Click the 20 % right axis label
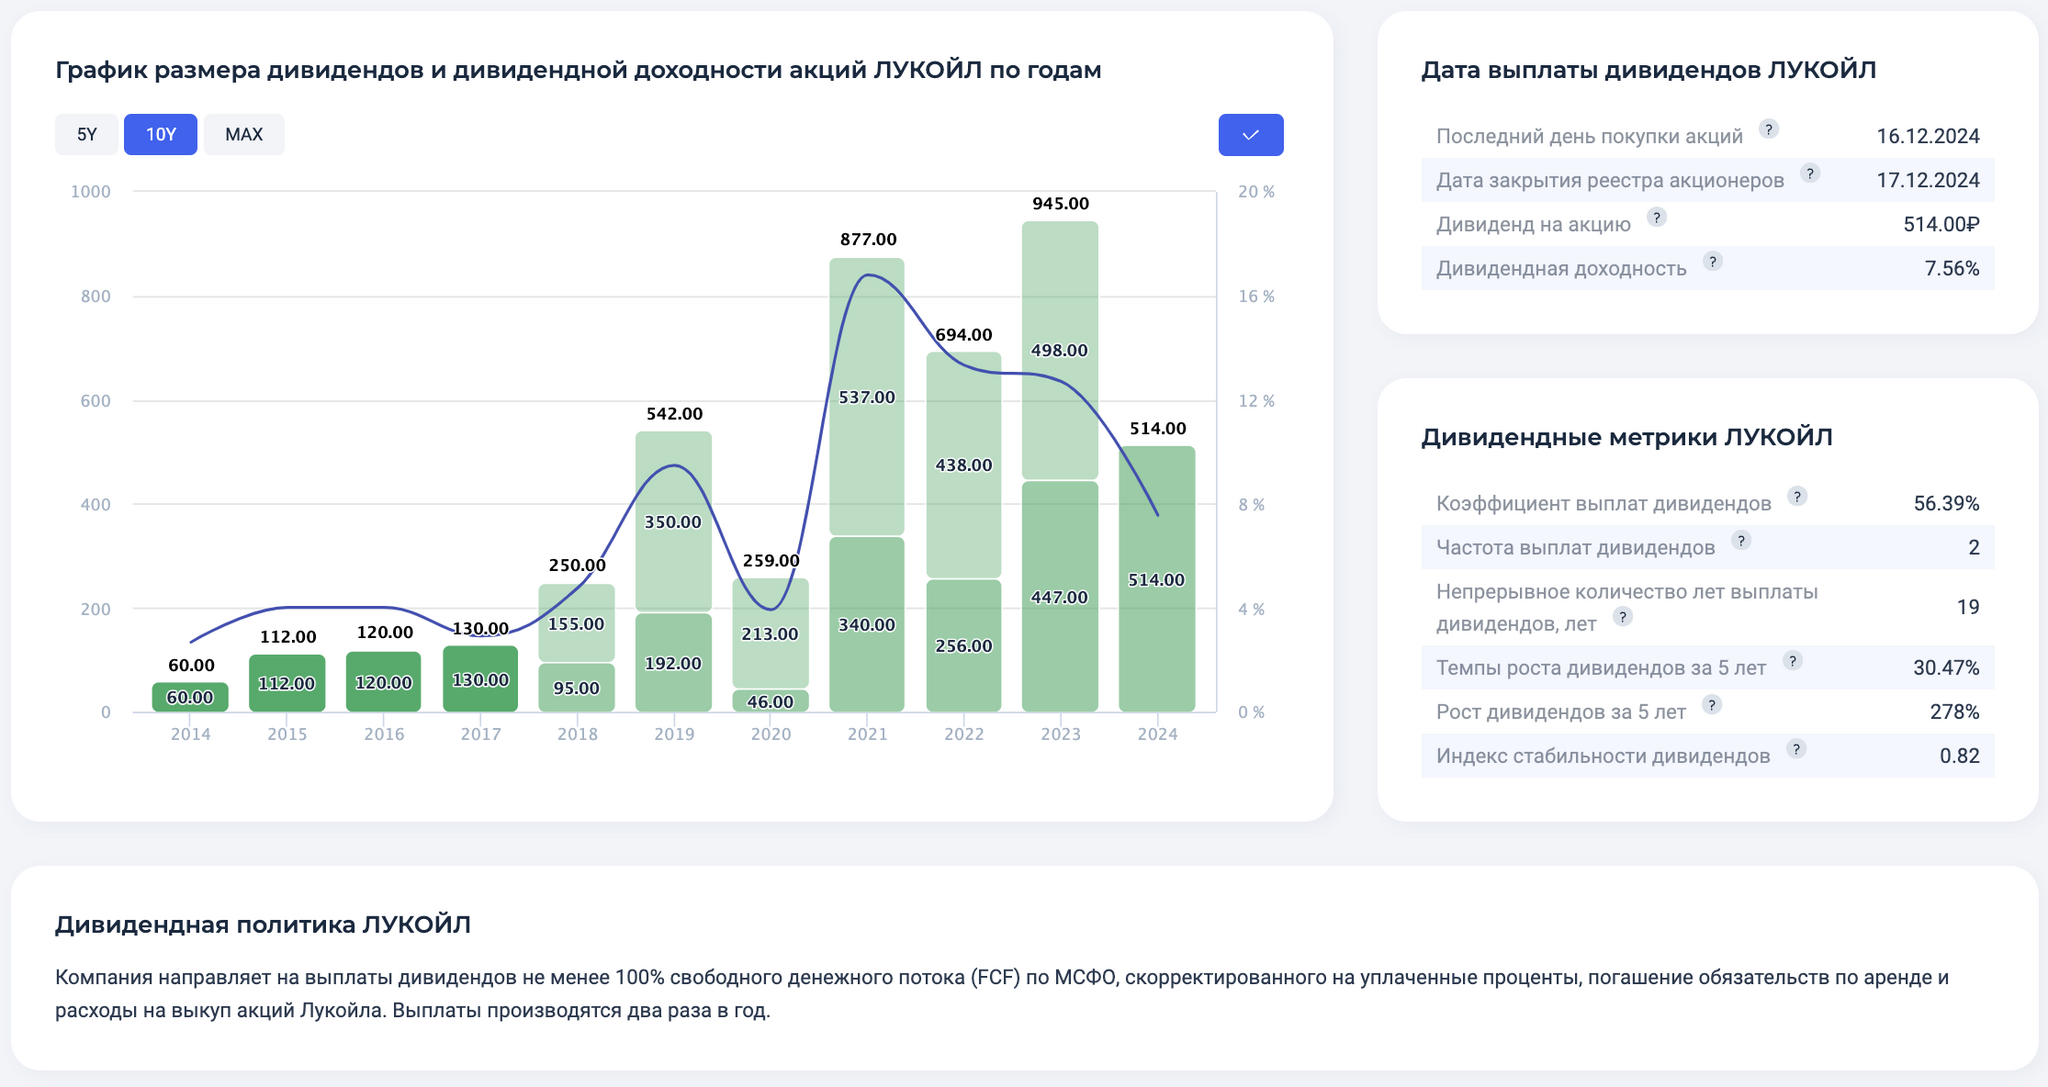 tap(1256, 192)
